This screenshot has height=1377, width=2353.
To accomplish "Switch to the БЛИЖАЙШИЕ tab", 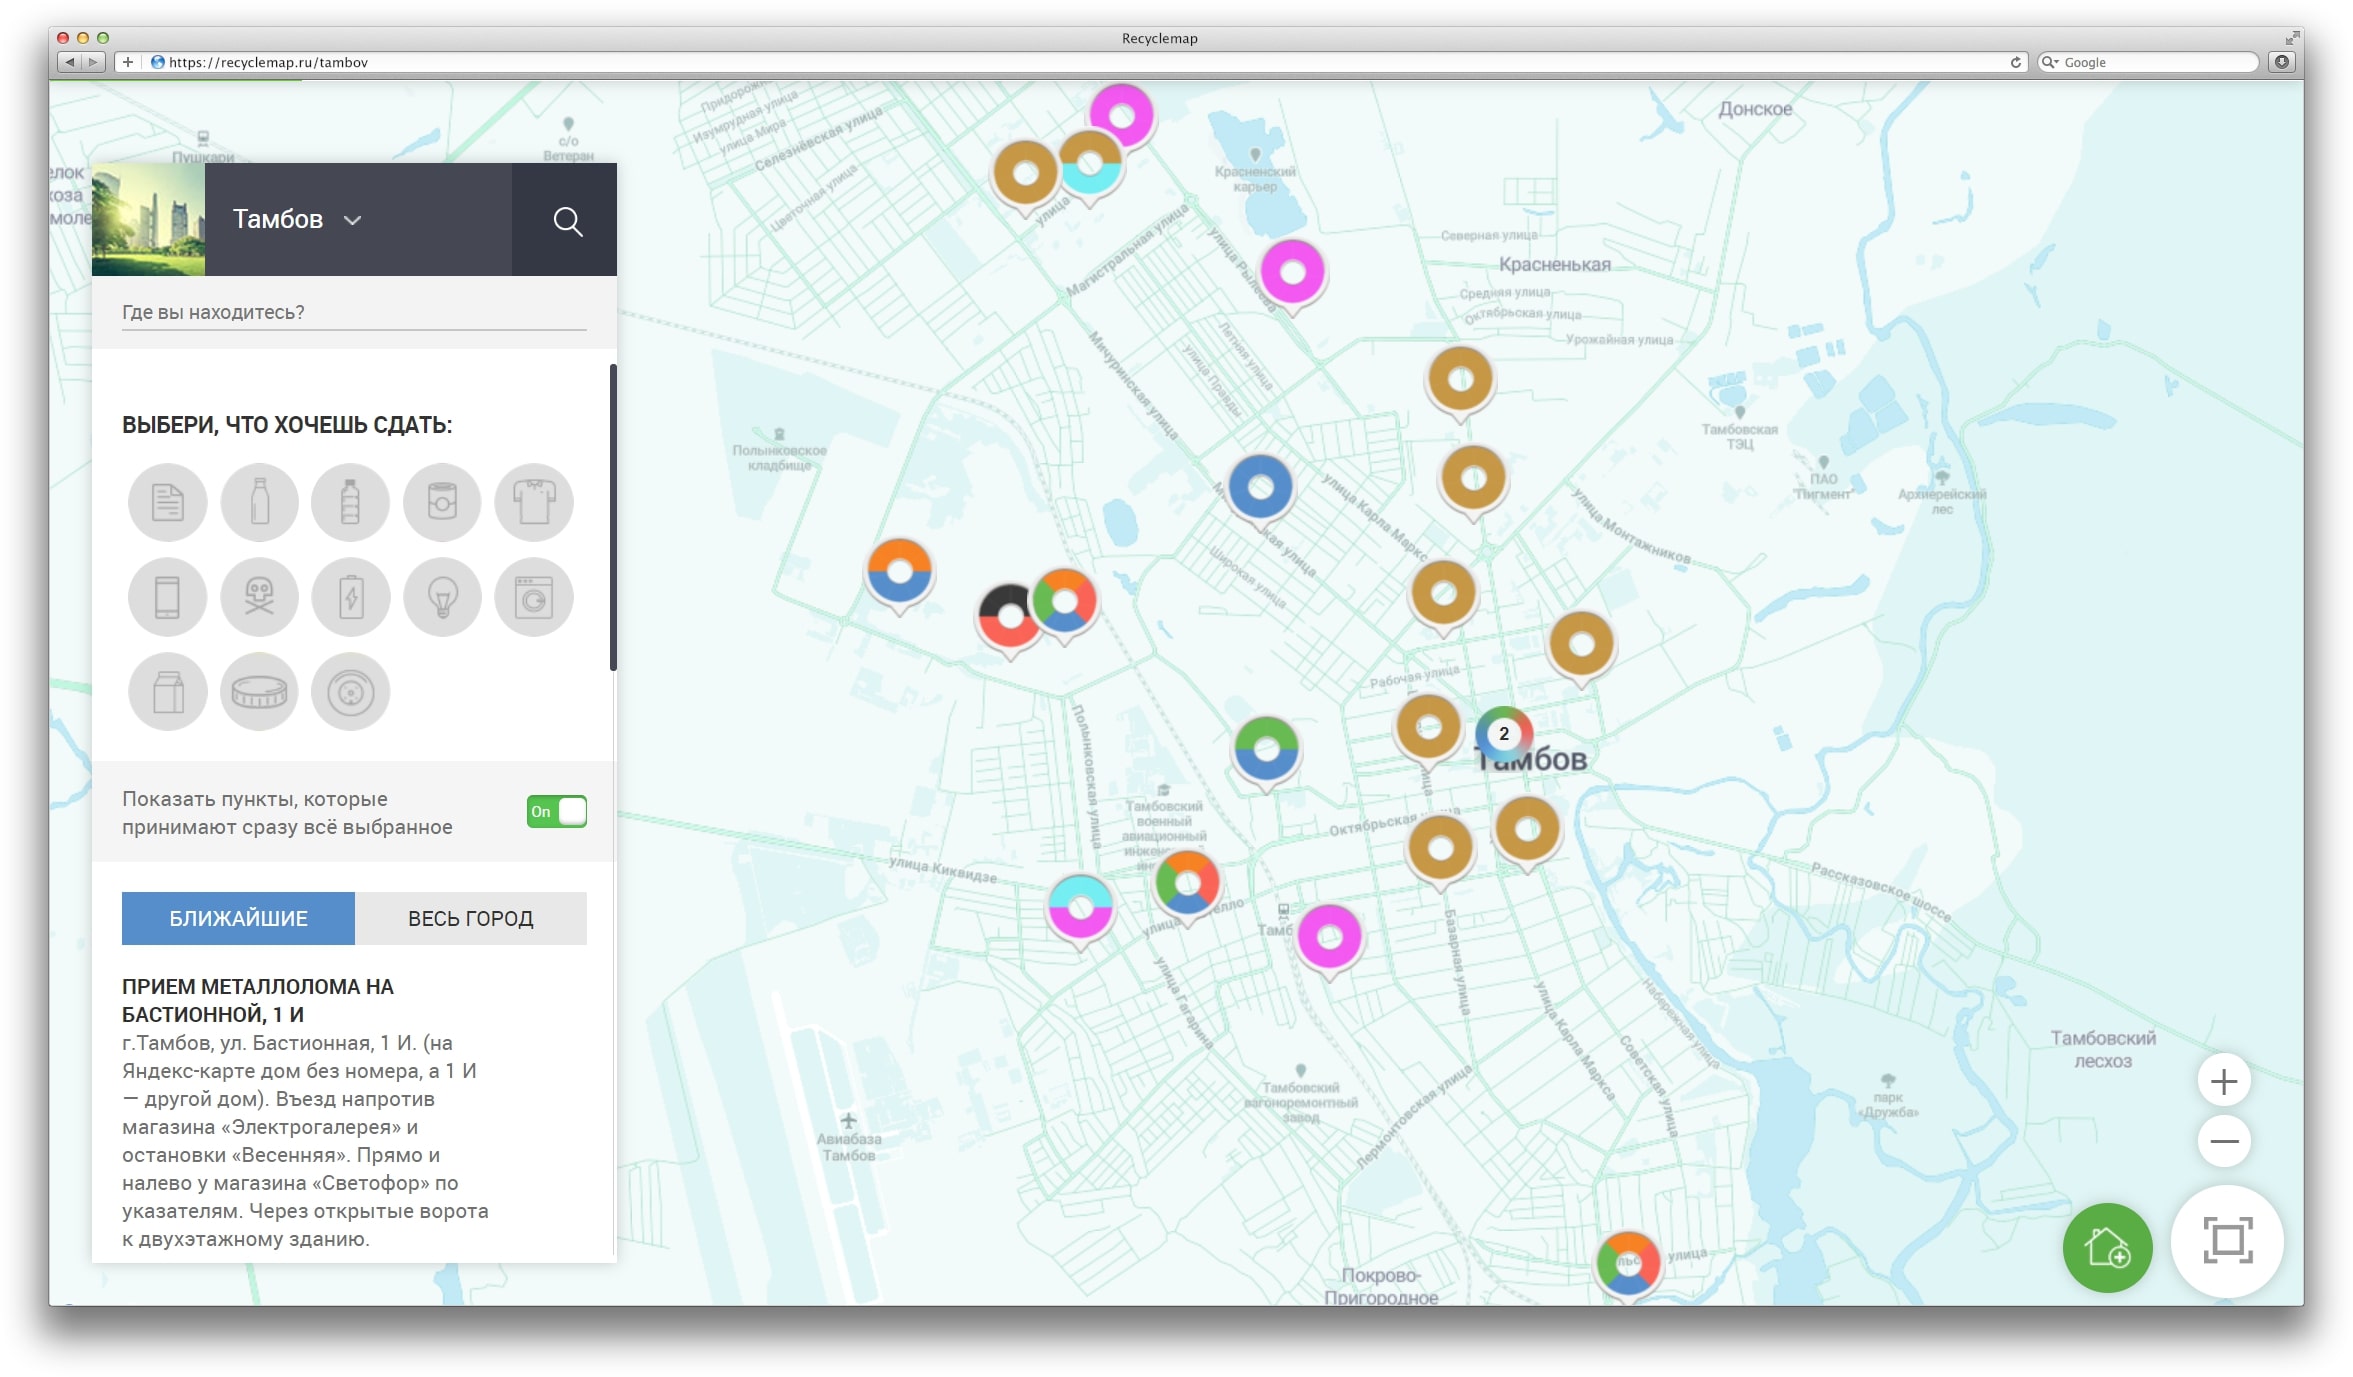I will pos(238,918).
